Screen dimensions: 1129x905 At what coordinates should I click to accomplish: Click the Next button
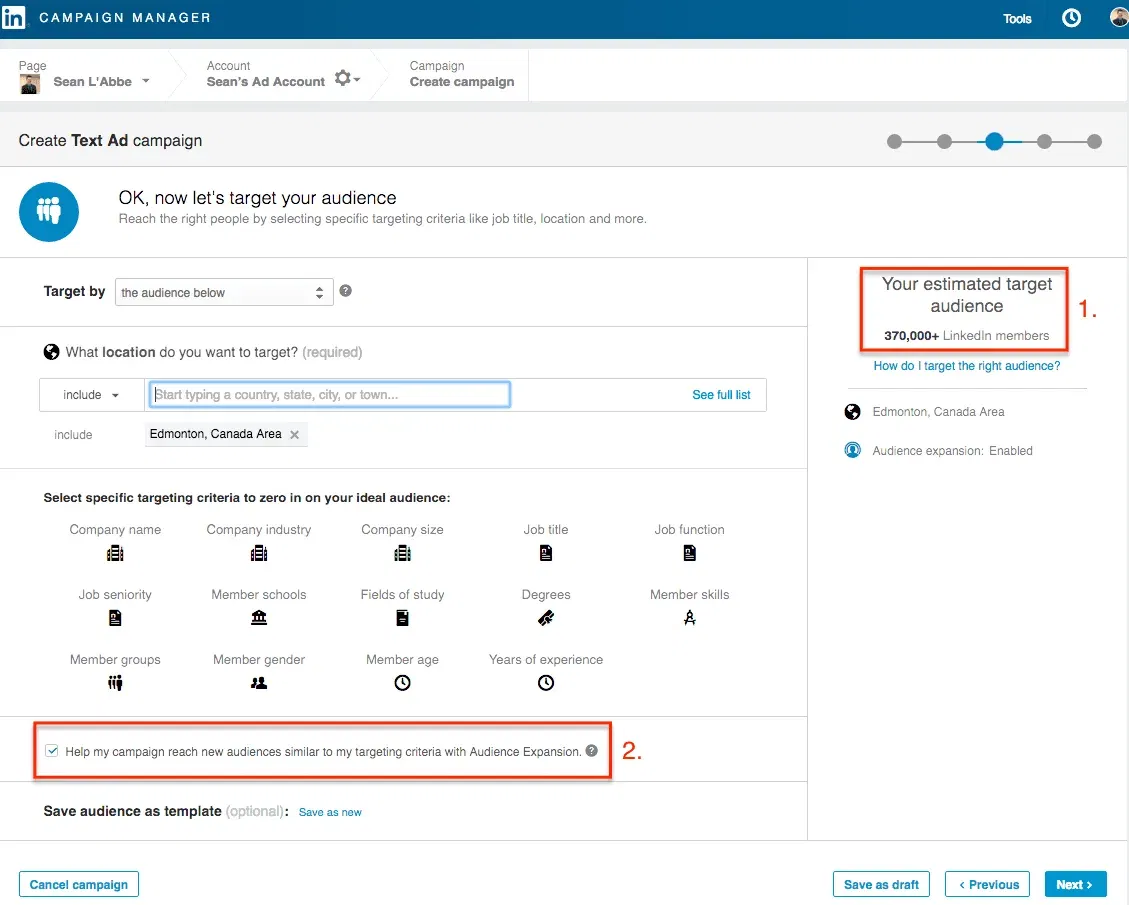(x=1075, y=884)
